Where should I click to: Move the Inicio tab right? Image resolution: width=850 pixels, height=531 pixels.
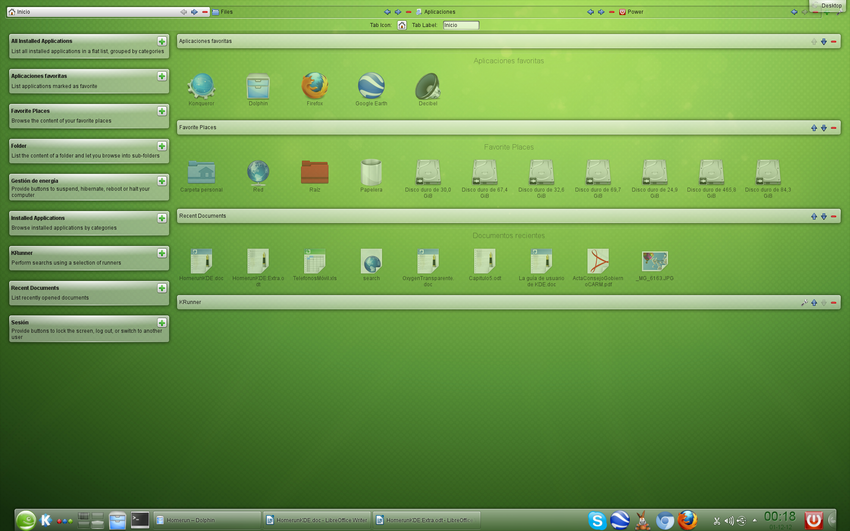tap(194, 12)
